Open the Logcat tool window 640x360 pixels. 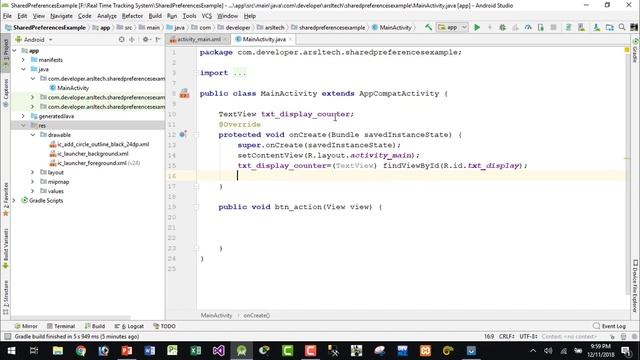pos(129,326)
